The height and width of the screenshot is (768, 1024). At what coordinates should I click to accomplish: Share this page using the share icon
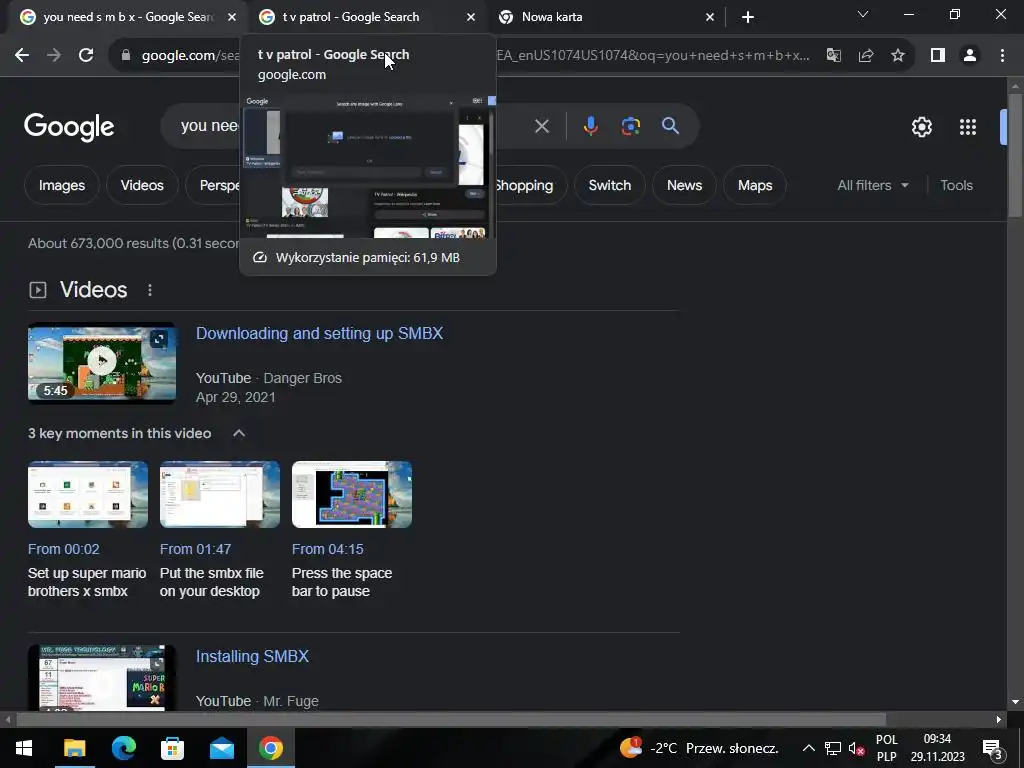(866, 56)
